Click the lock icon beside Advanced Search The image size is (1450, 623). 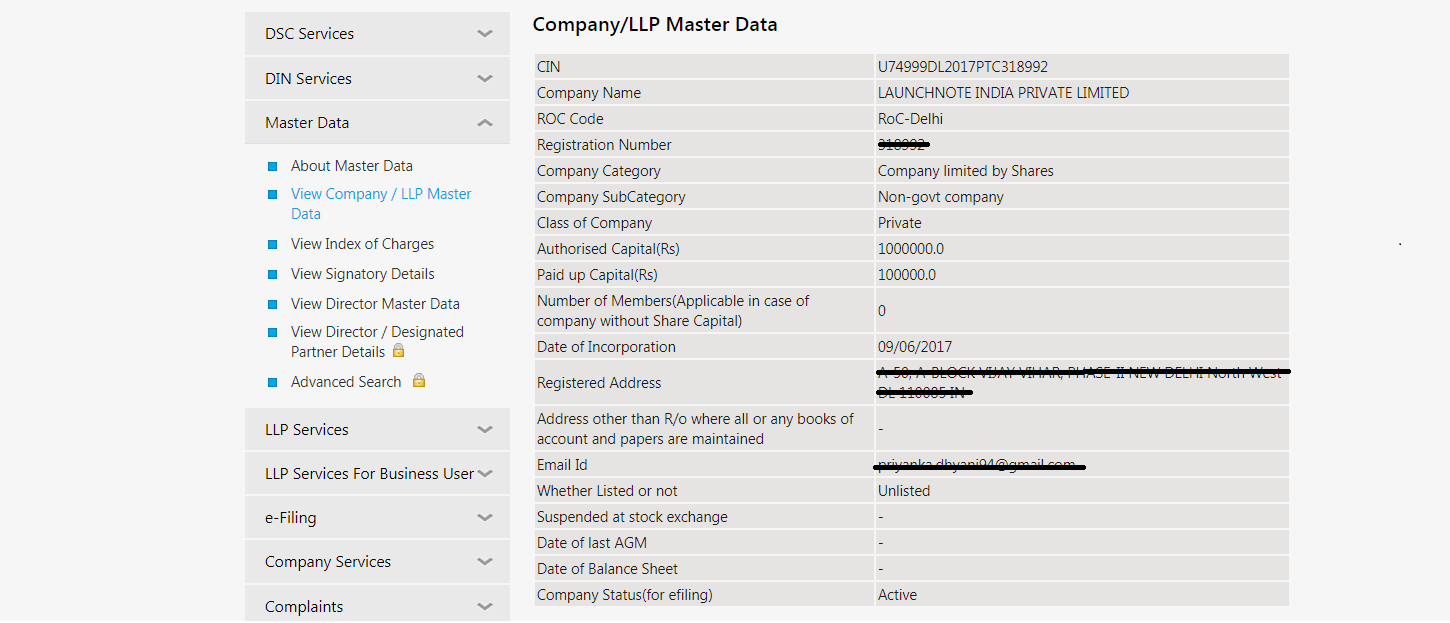[x=419, y=381]
